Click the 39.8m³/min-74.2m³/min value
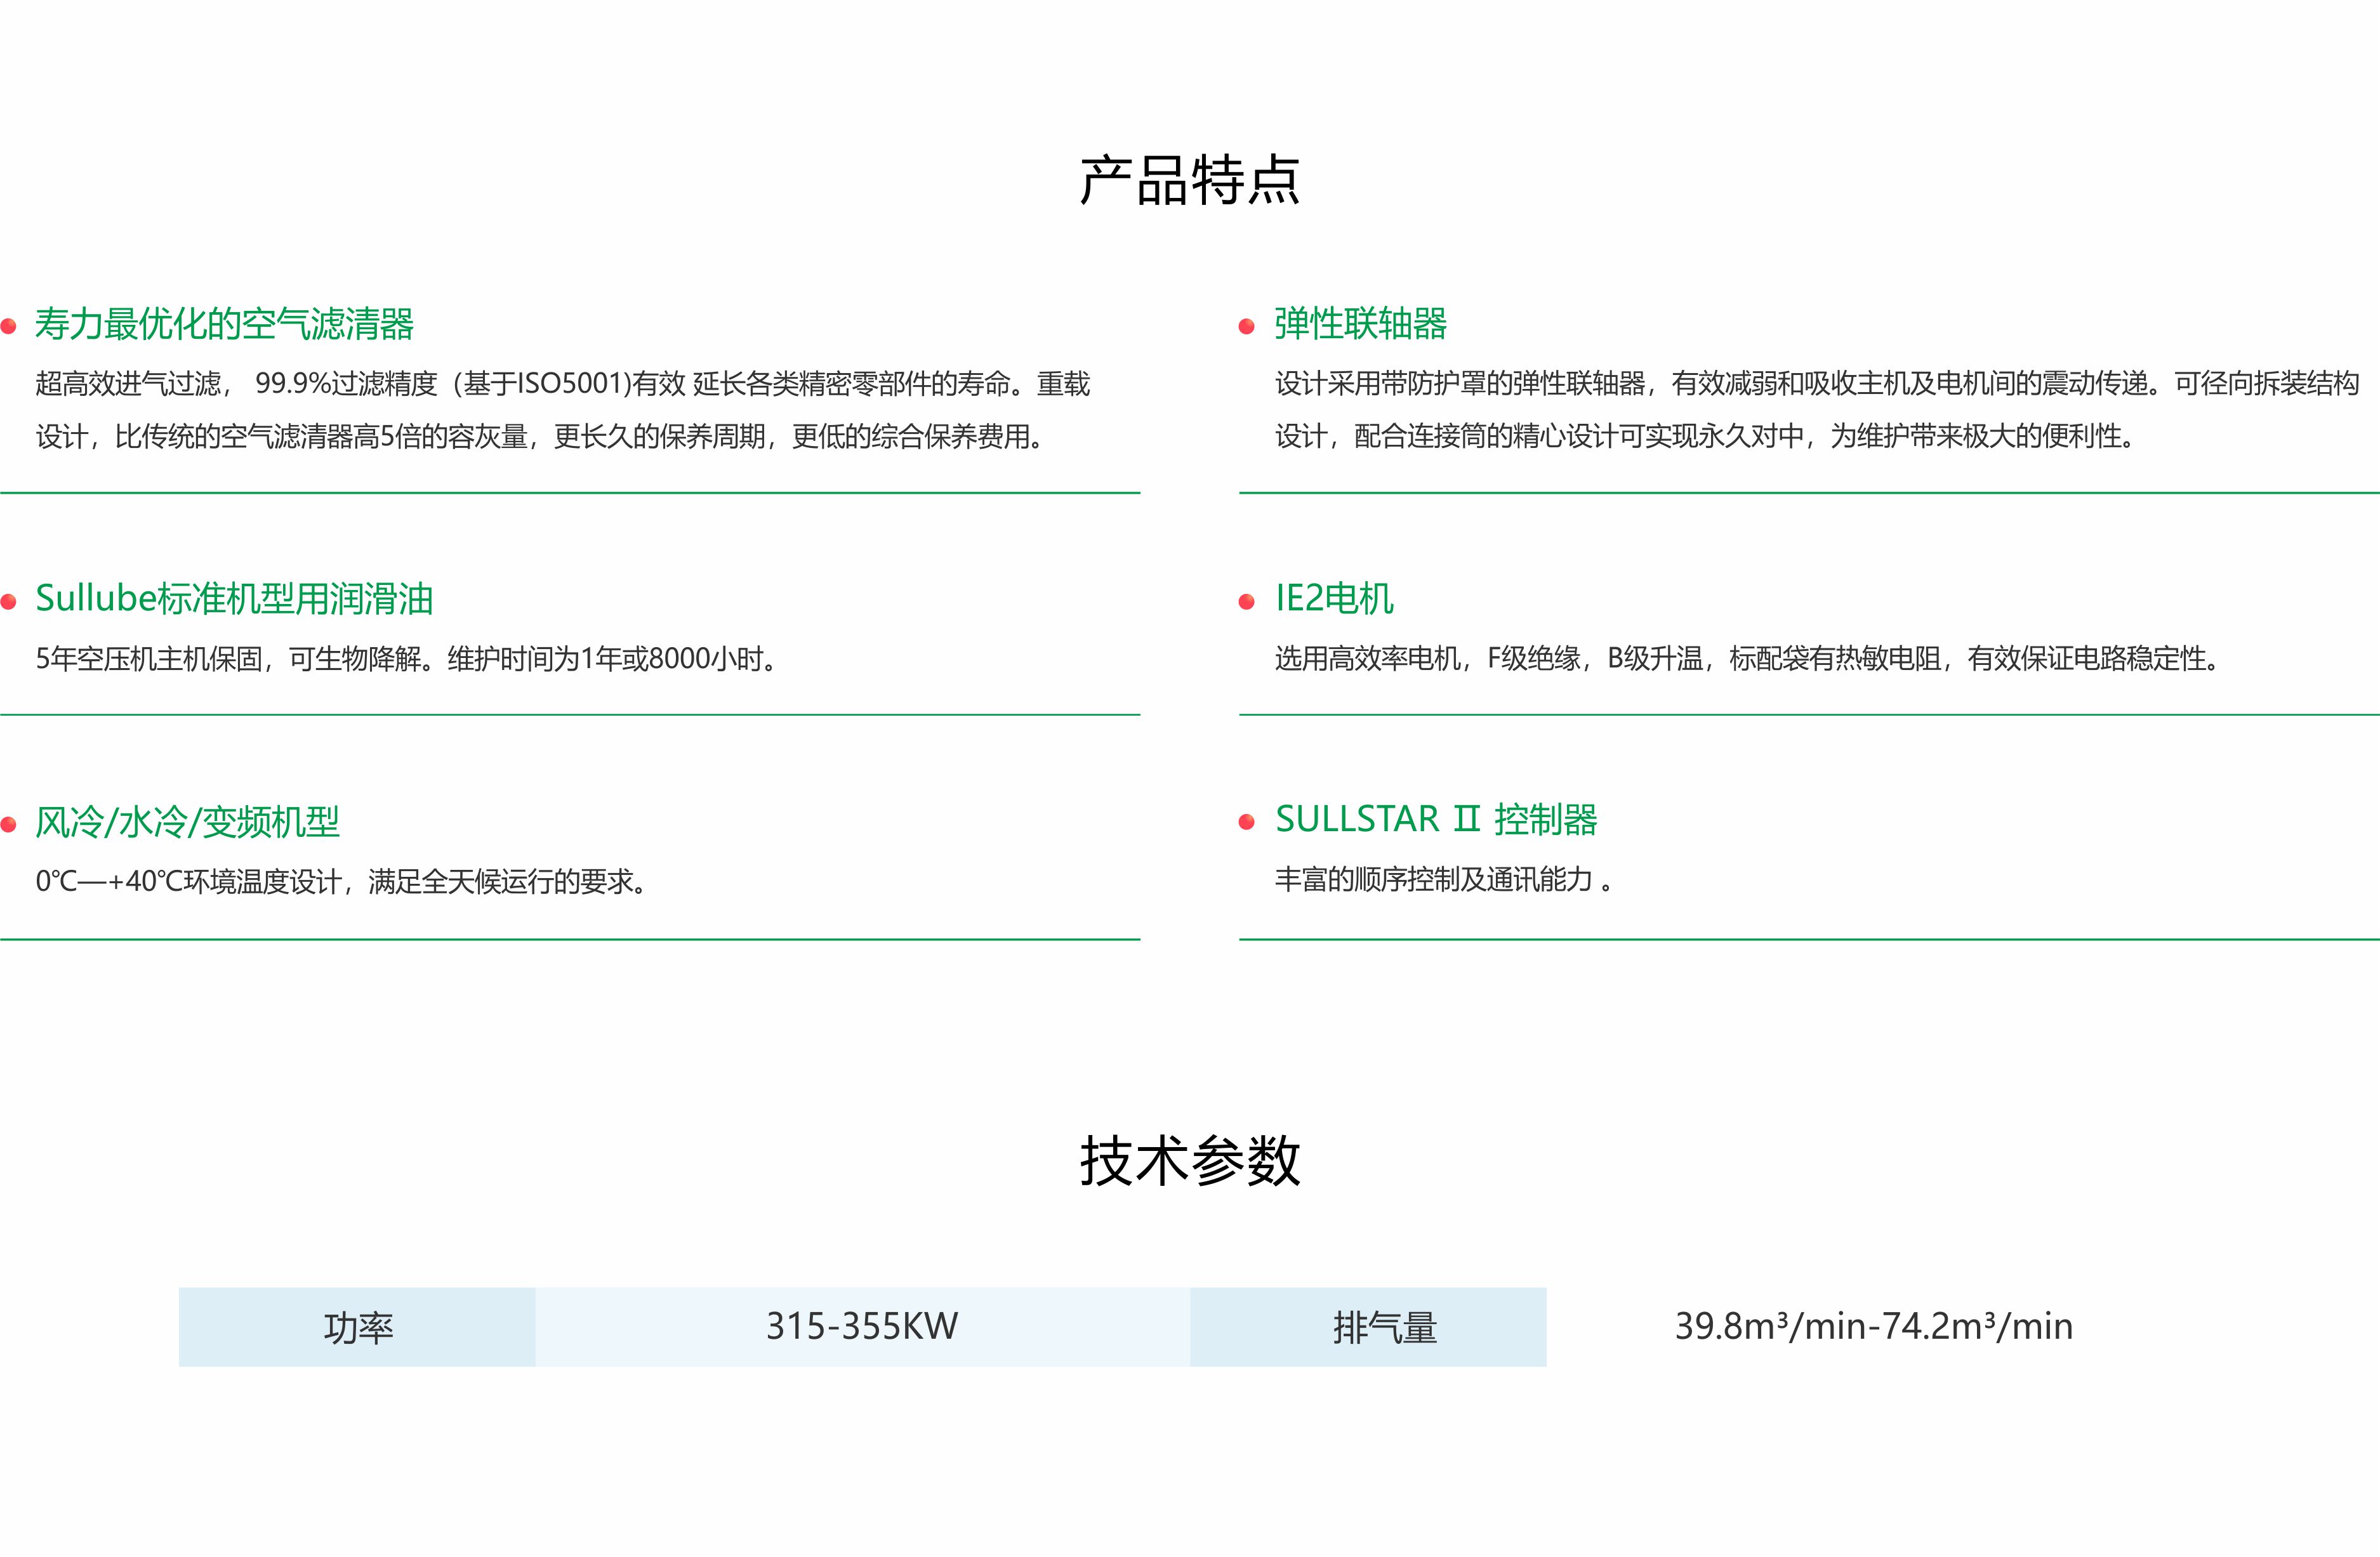The height and width of the screenshot is (1557, 2380). pos(1873,1327)
